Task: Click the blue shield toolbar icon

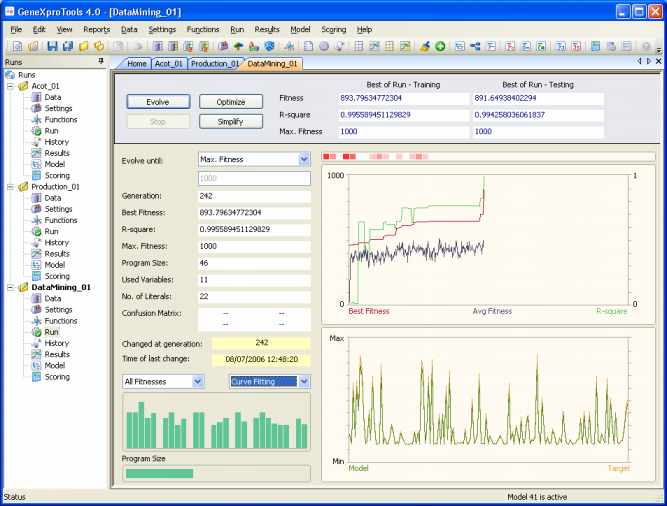Action: click(x=269, y=46)
